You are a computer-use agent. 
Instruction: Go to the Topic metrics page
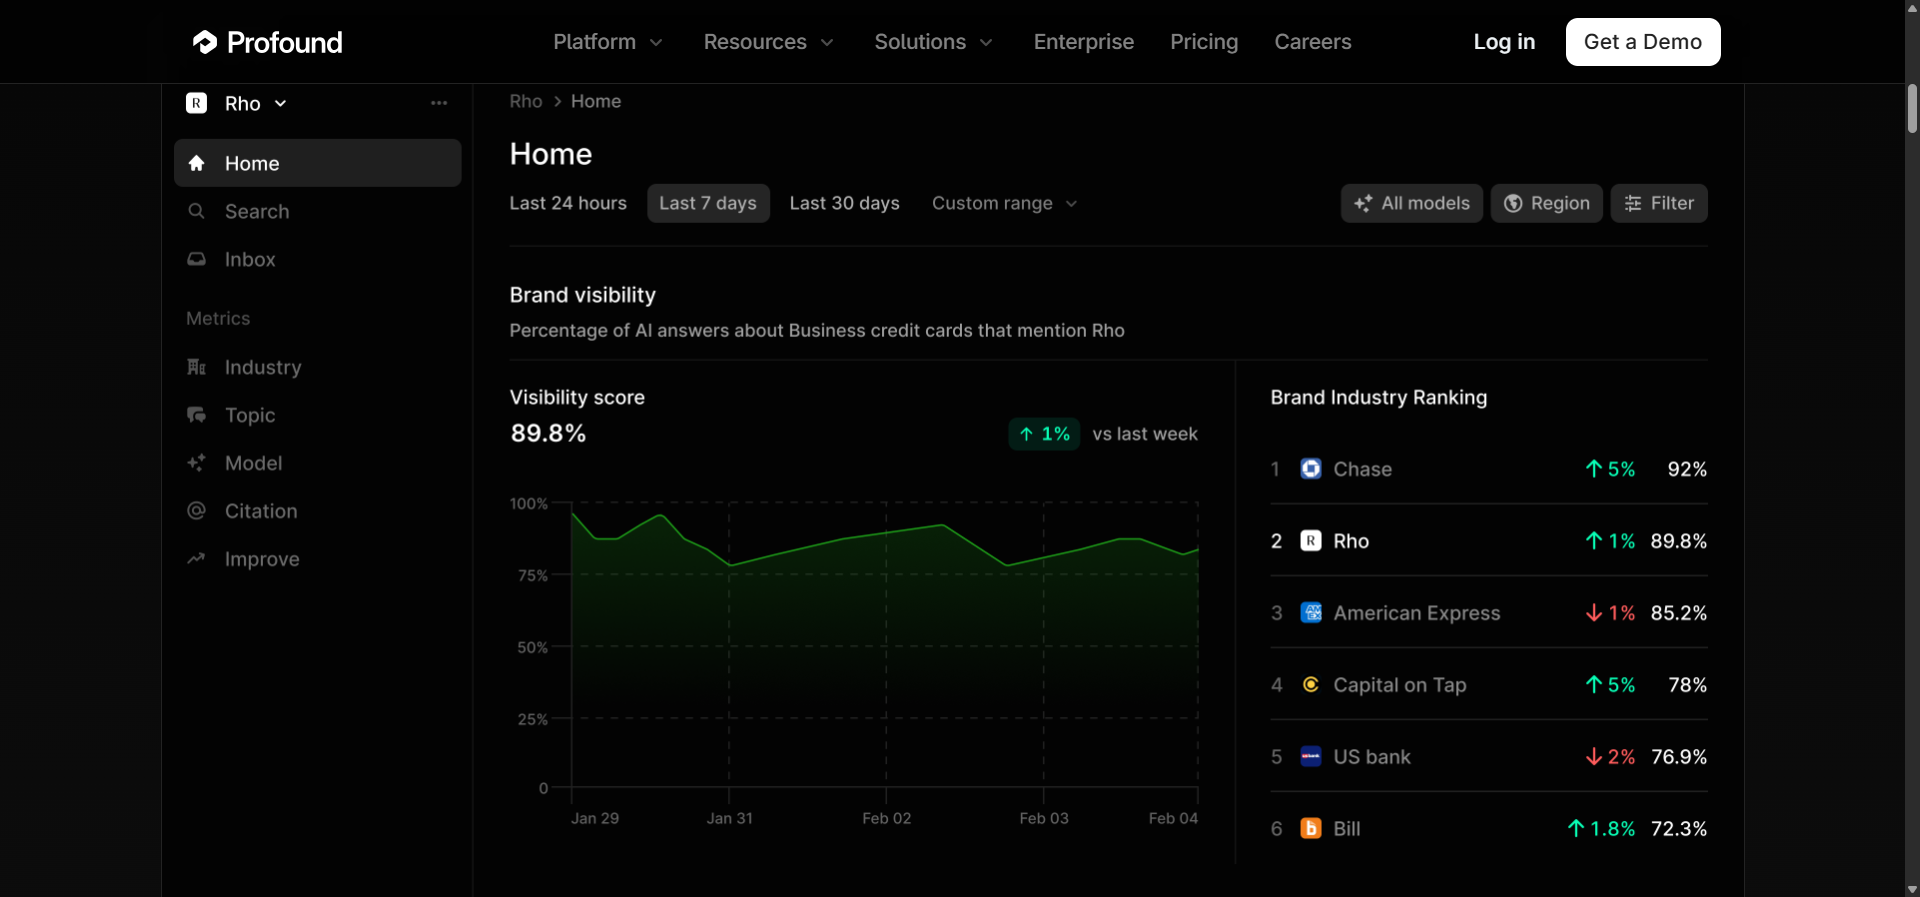[317, 415]
